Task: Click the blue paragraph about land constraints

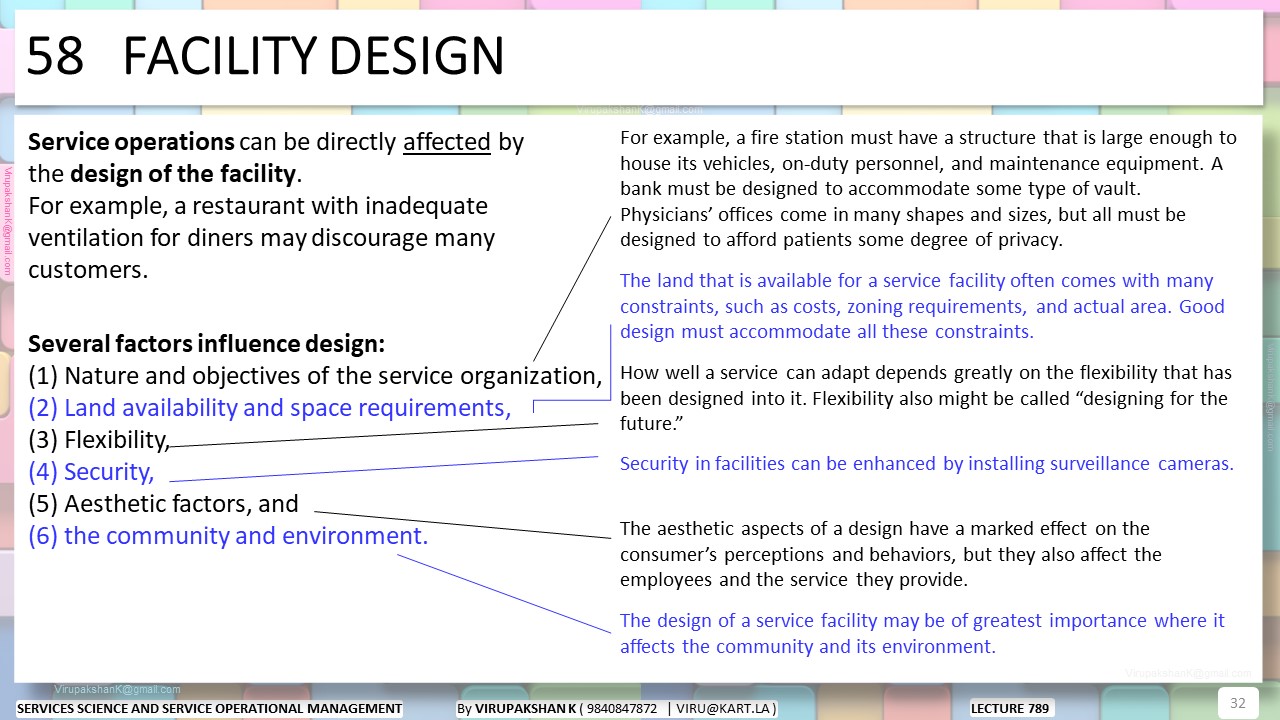Action: (x=922, y=306)
